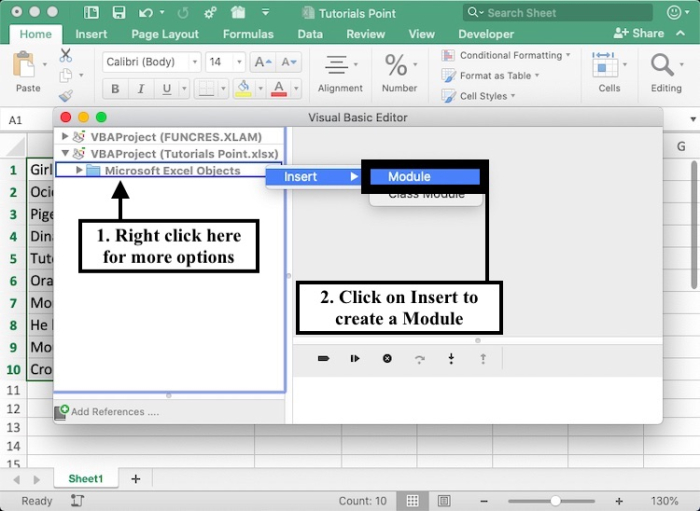Toggle Underline formatting
700x511 pixels.
click(167, 89)
